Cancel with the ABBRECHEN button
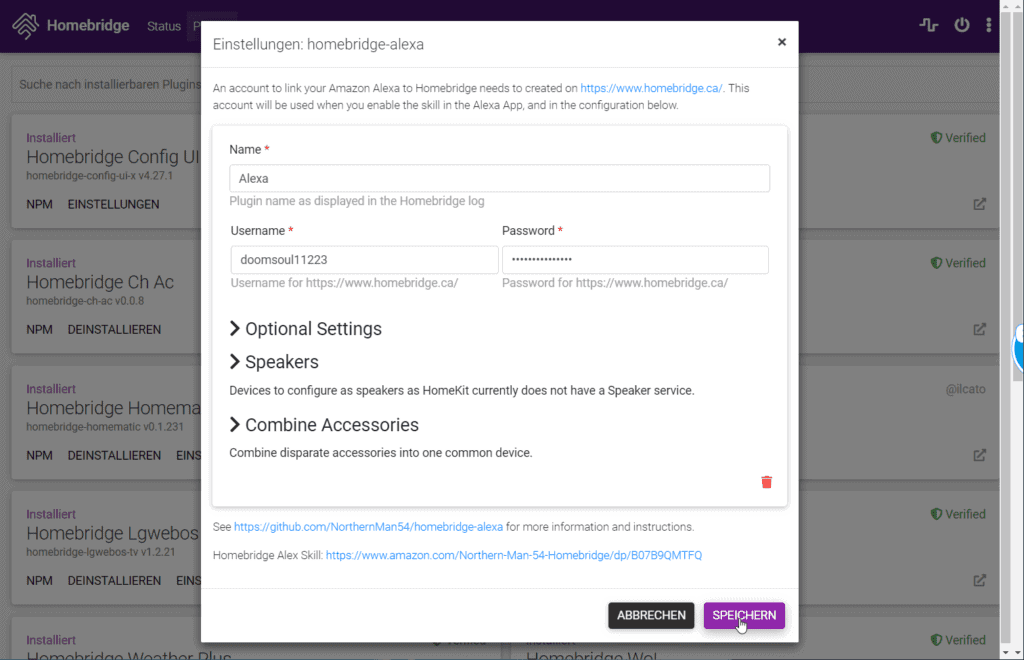This screenshot has width=1024, height=660. pos(651,616)
